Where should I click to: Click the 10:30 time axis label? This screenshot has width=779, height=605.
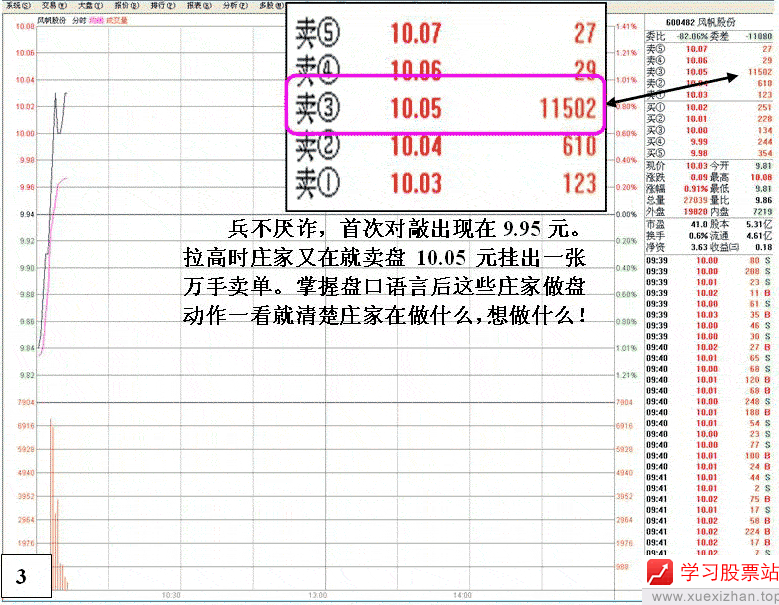[171, 595]
